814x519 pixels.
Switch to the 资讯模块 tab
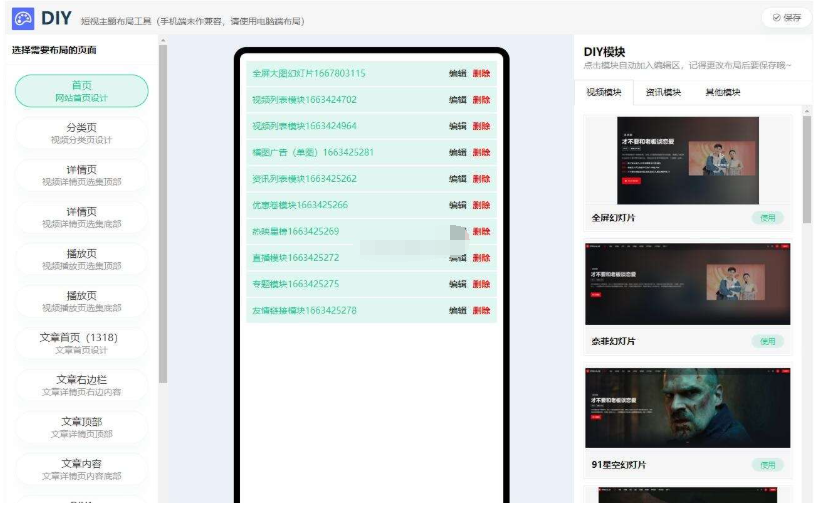coord(663,92)
